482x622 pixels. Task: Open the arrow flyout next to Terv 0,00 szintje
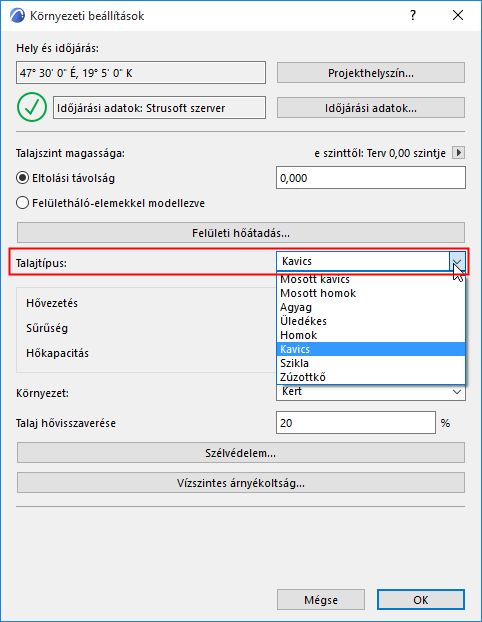point(459,152)
